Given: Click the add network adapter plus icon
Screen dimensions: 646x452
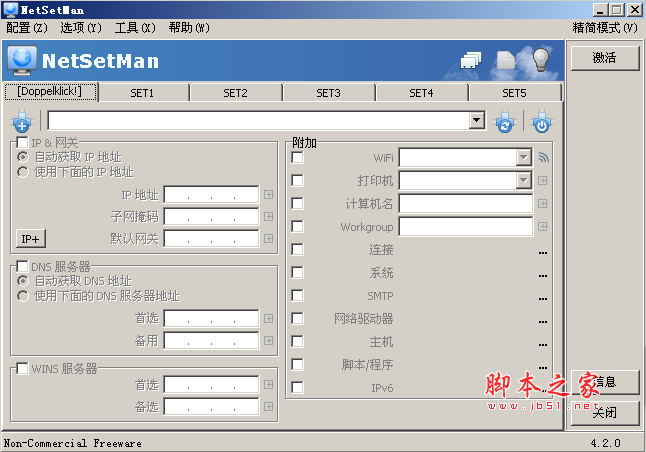Looking at the screenshot, I should click(22, 121).
